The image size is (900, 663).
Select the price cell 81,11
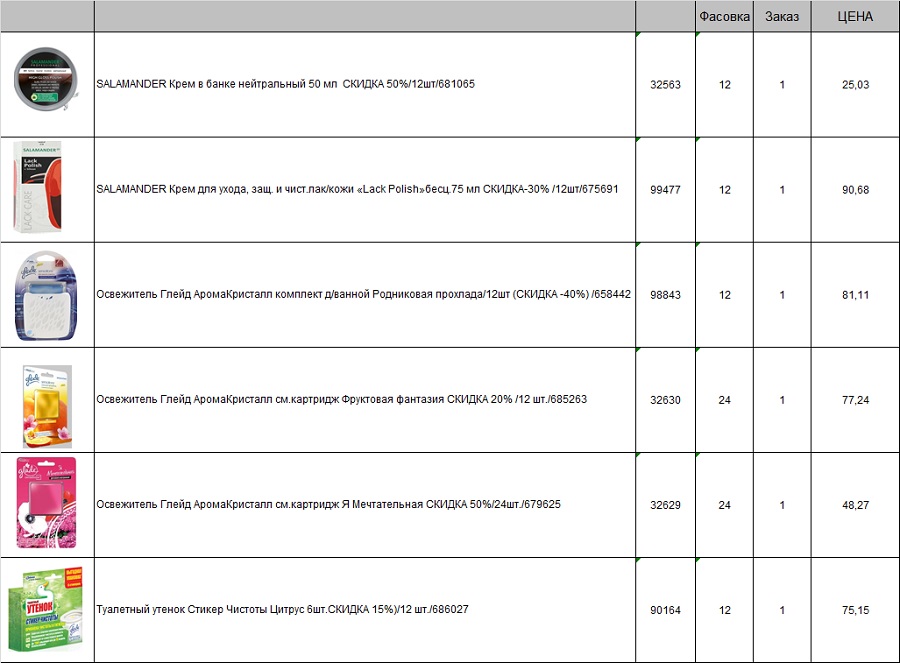855,294
